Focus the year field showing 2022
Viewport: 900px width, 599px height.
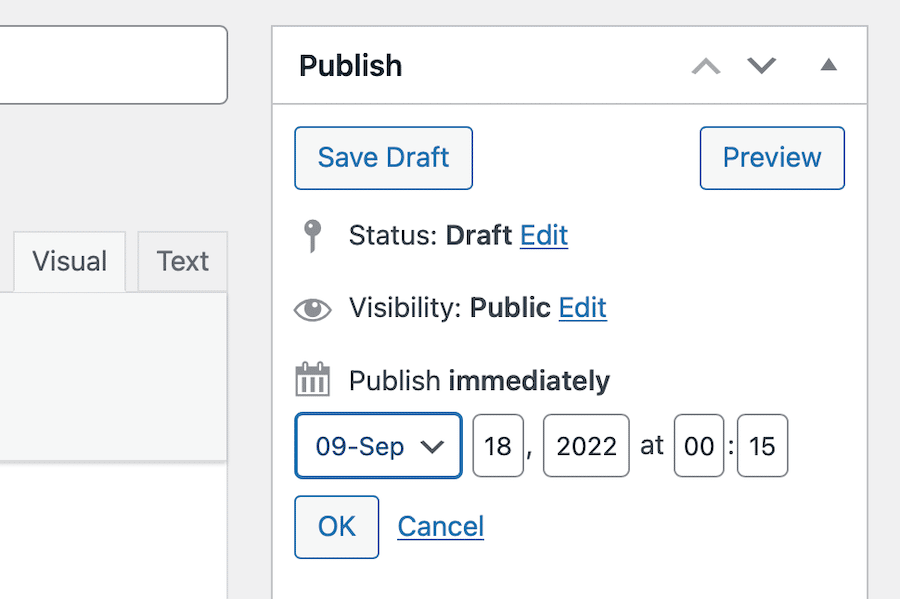tap(586, 446)
